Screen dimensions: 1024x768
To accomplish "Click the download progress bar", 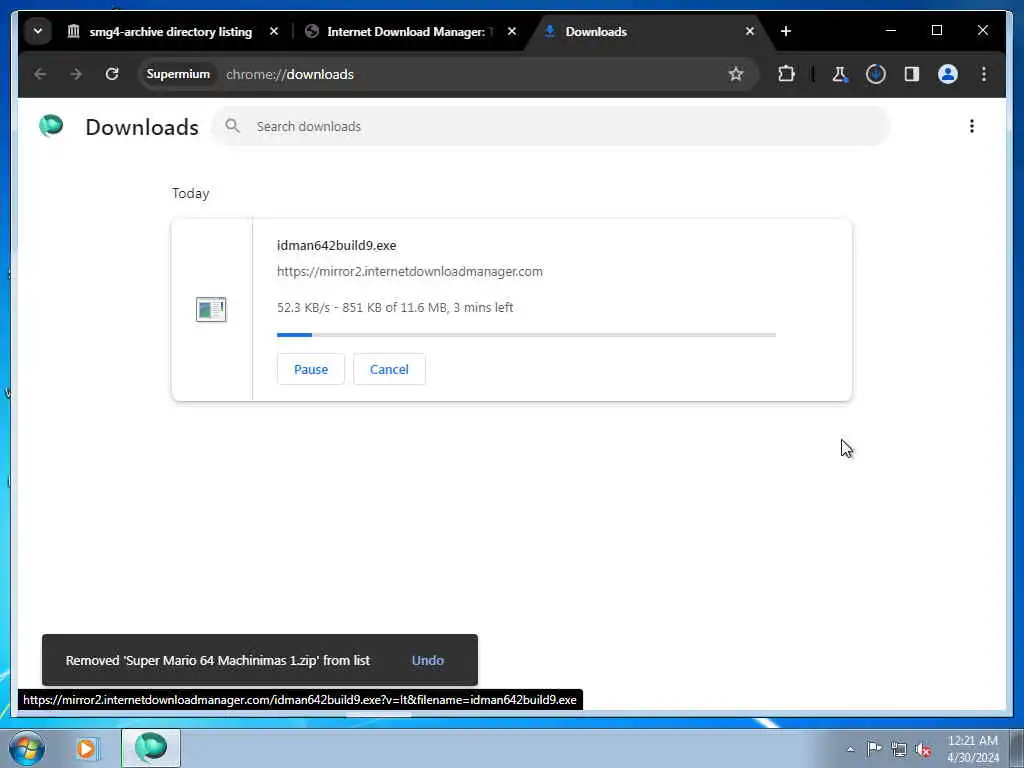I will (x=526, y=335).
